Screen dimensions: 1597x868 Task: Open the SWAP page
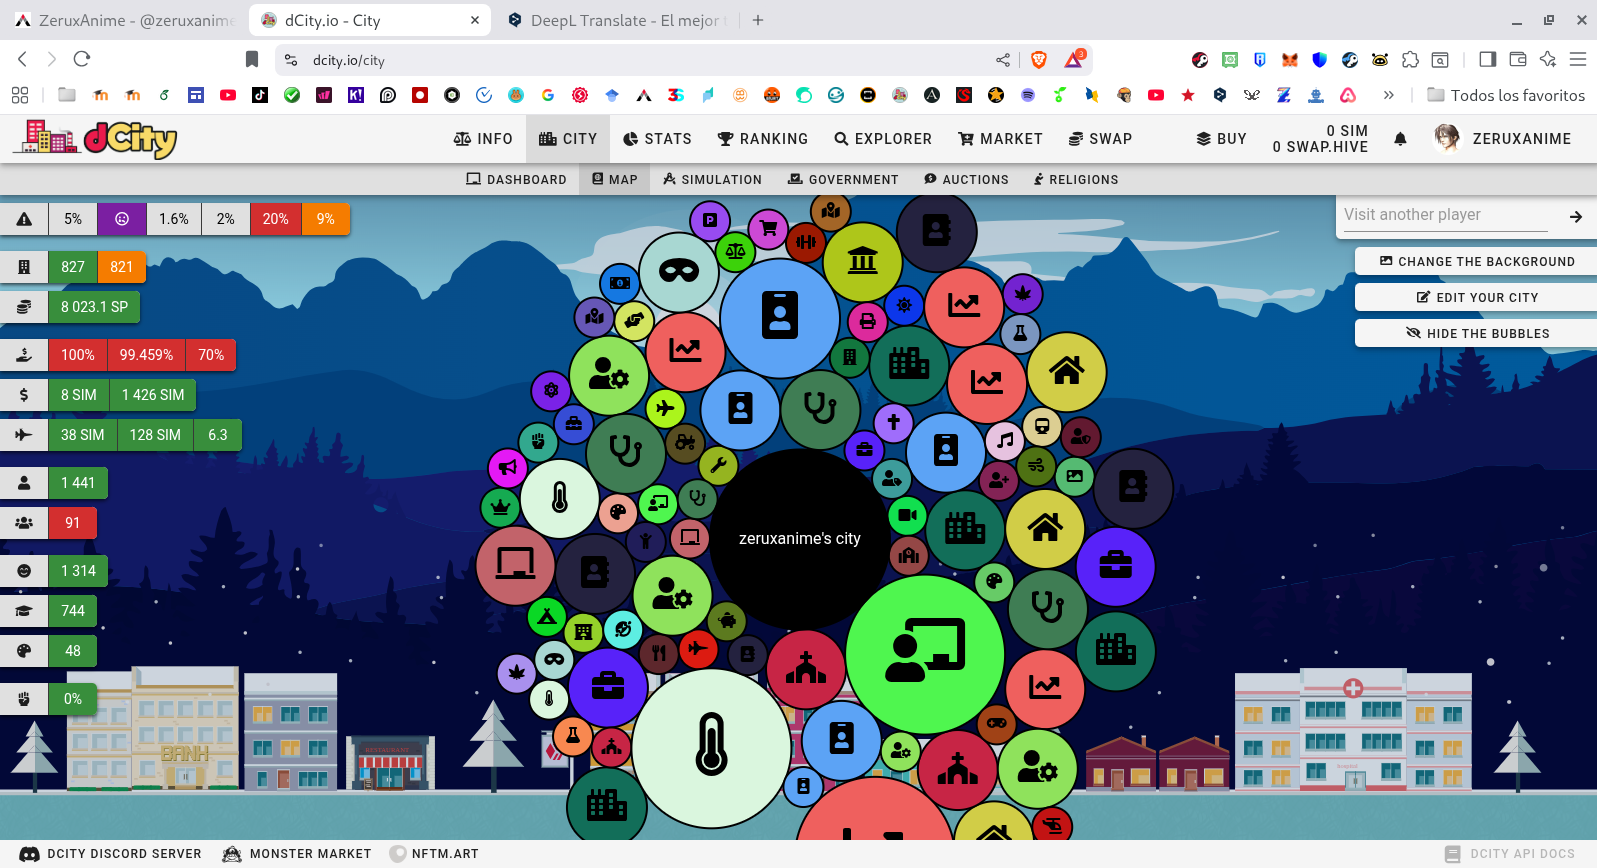coord(1100,139)
